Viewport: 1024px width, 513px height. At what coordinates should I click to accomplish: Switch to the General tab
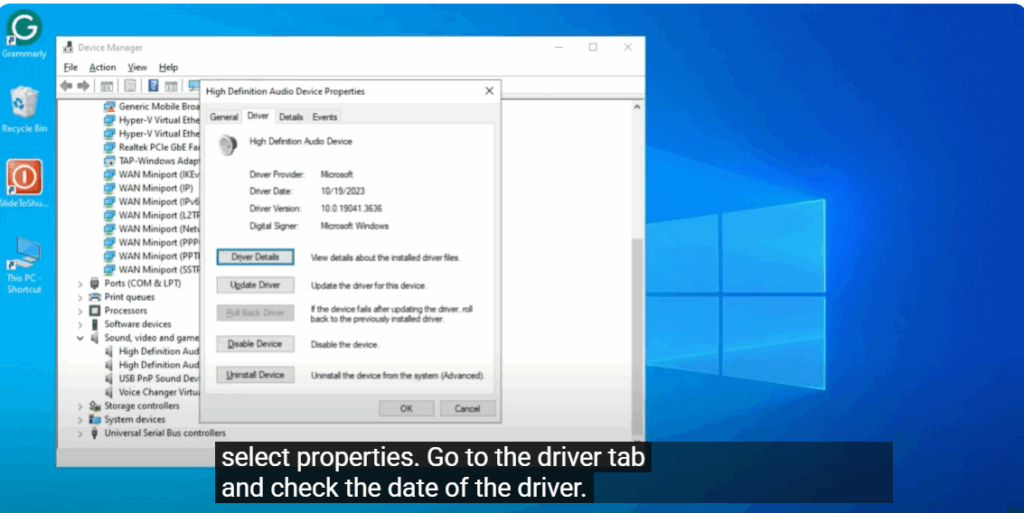224,117
